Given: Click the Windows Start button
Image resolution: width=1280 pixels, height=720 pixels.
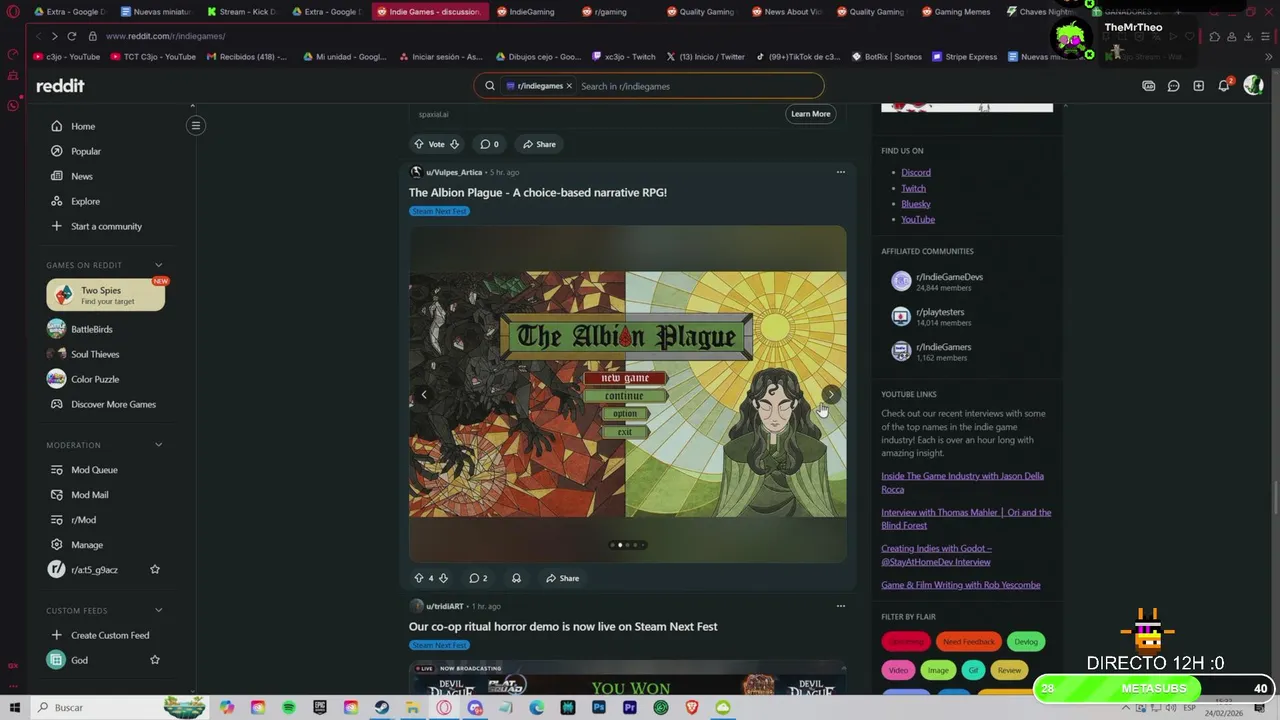Looking at the screenshot, I should click(14, 707).
